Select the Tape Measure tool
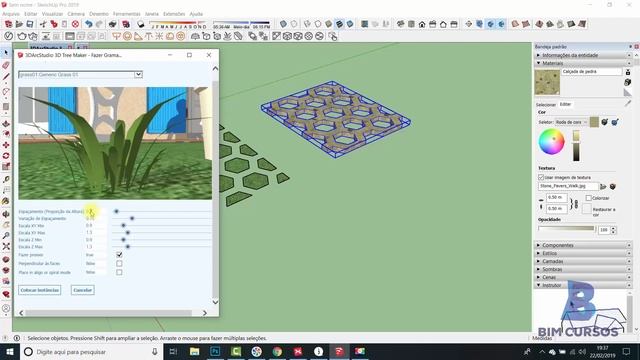640x360 pixels. tap(6, 179)
